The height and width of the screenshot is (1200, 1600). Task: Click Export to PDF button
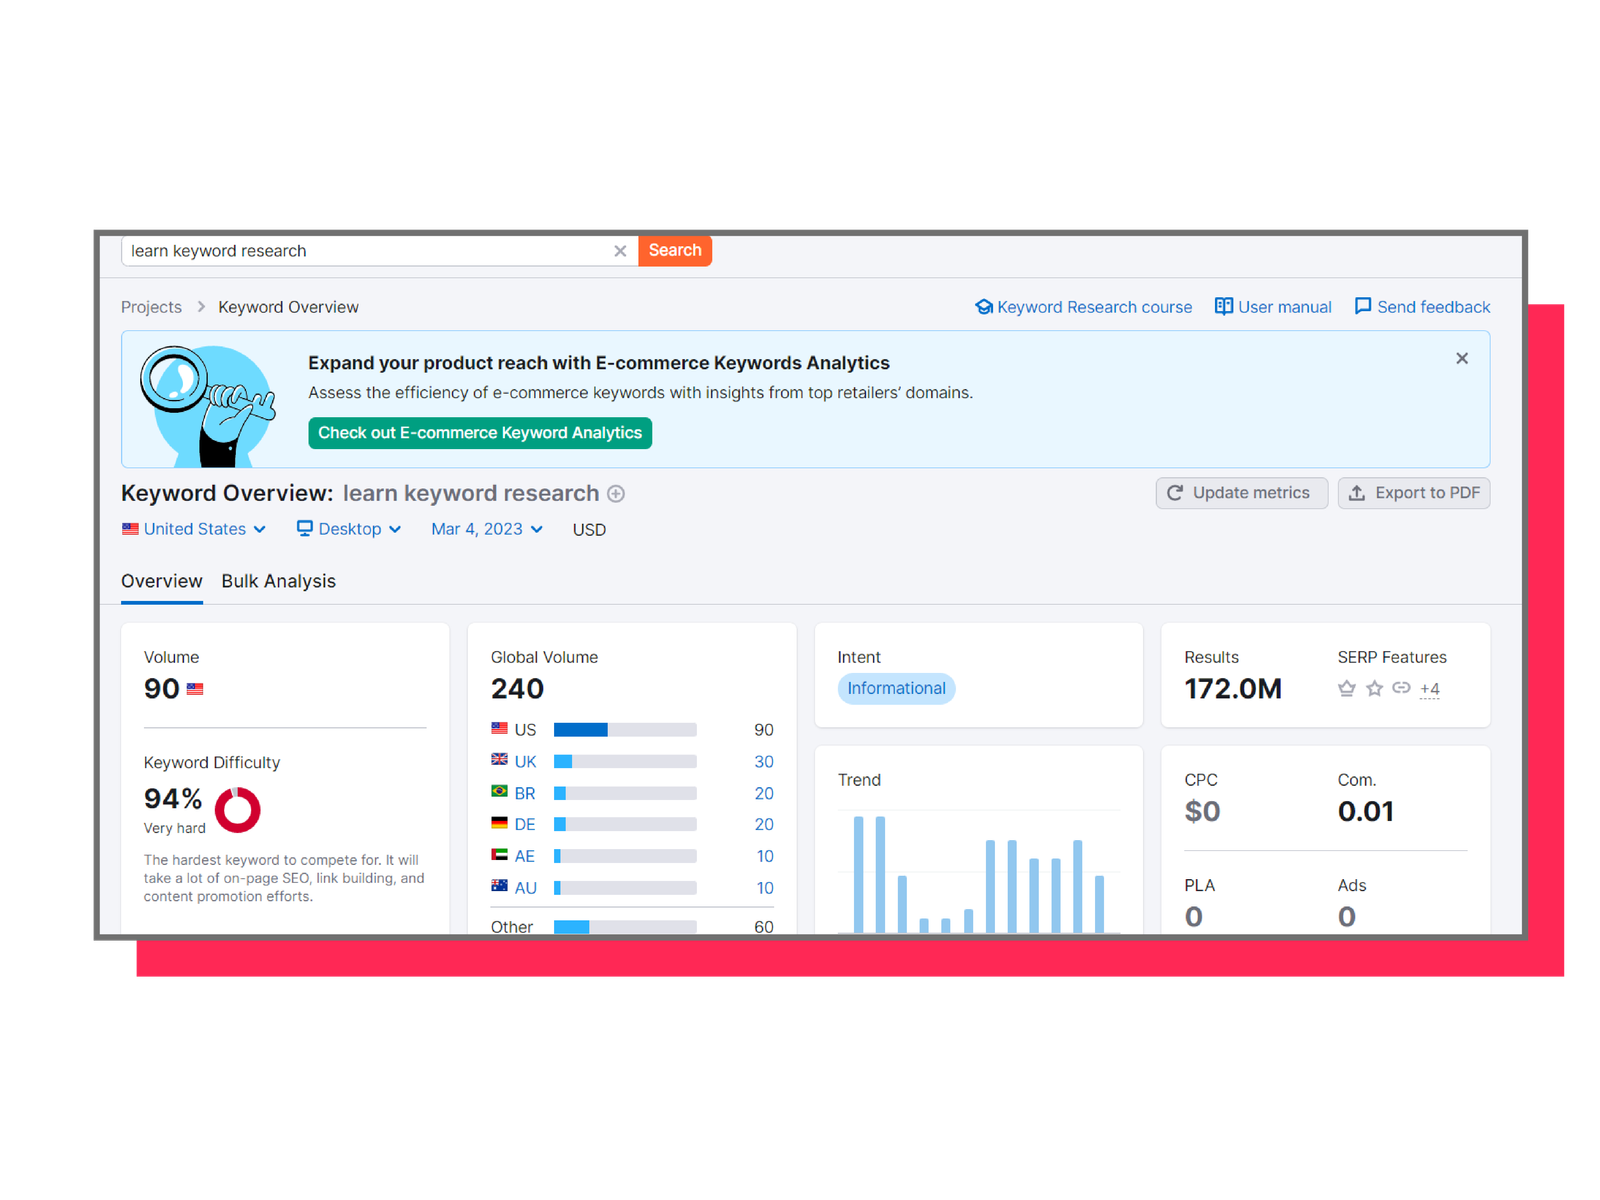(1414, 493)
